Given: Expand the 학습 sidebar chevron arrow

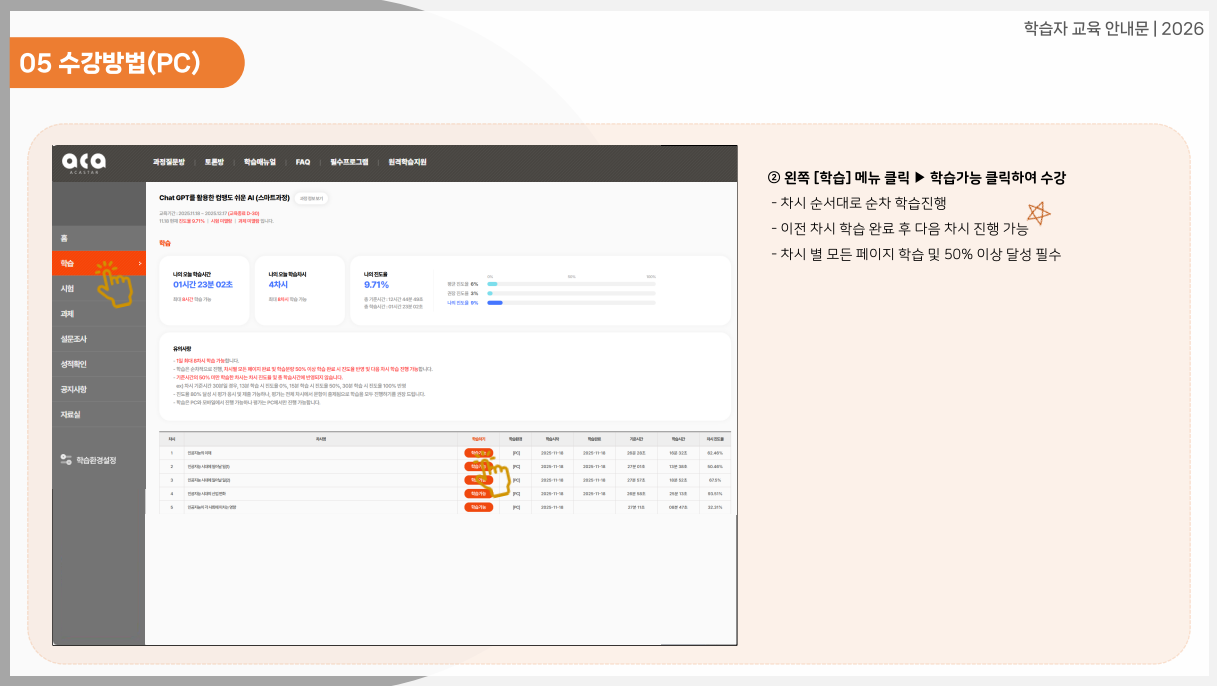Looking at the screenshot, I should [x=140, y=264].
